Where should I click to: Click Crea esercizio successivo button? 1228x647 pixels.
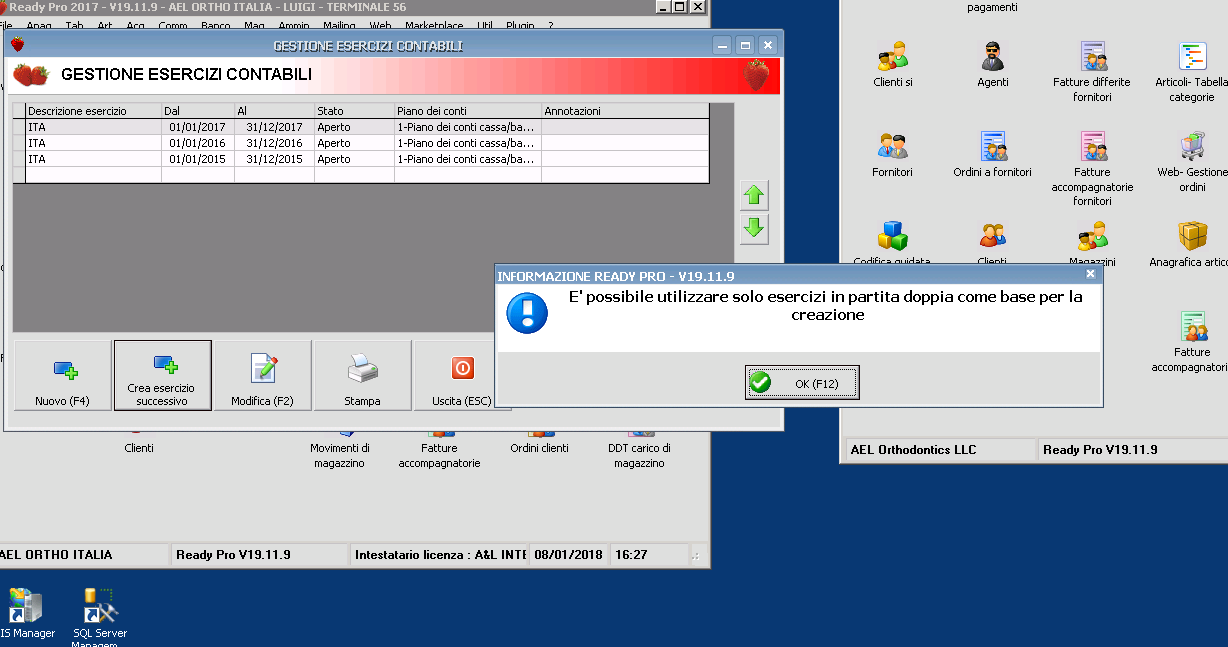point(163,375)
